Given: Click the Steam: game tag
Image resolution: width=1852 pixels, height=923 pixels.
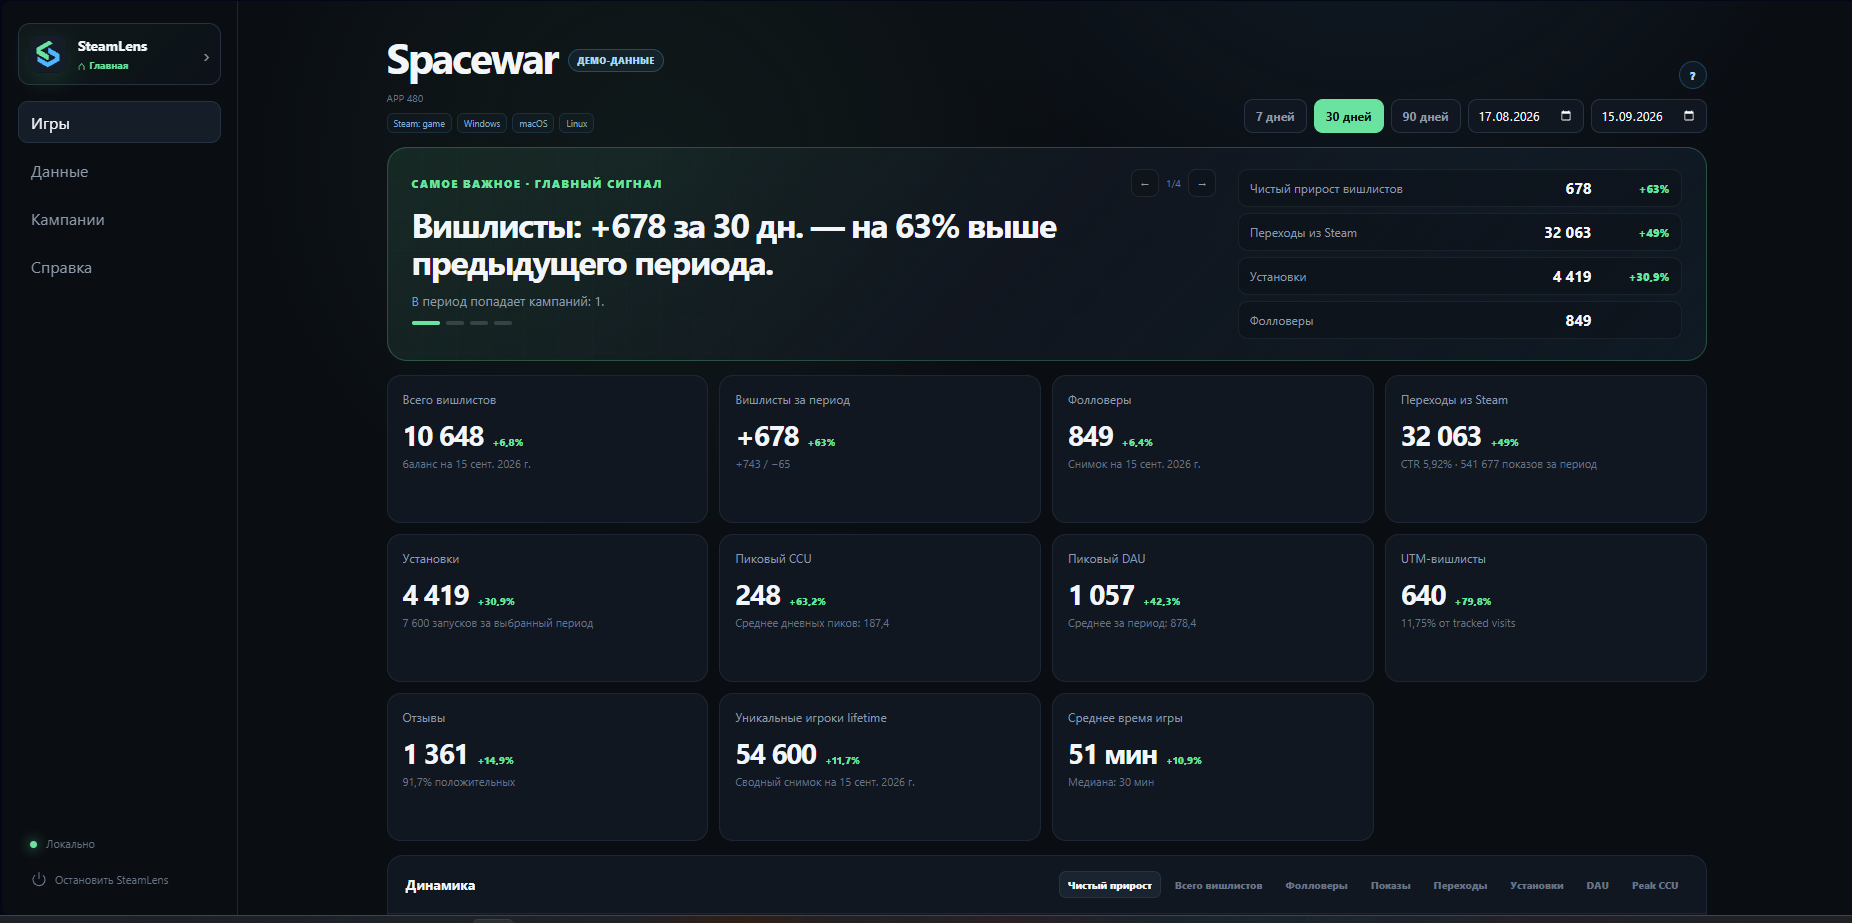Looking at the screenshot, I should point(419,124).
